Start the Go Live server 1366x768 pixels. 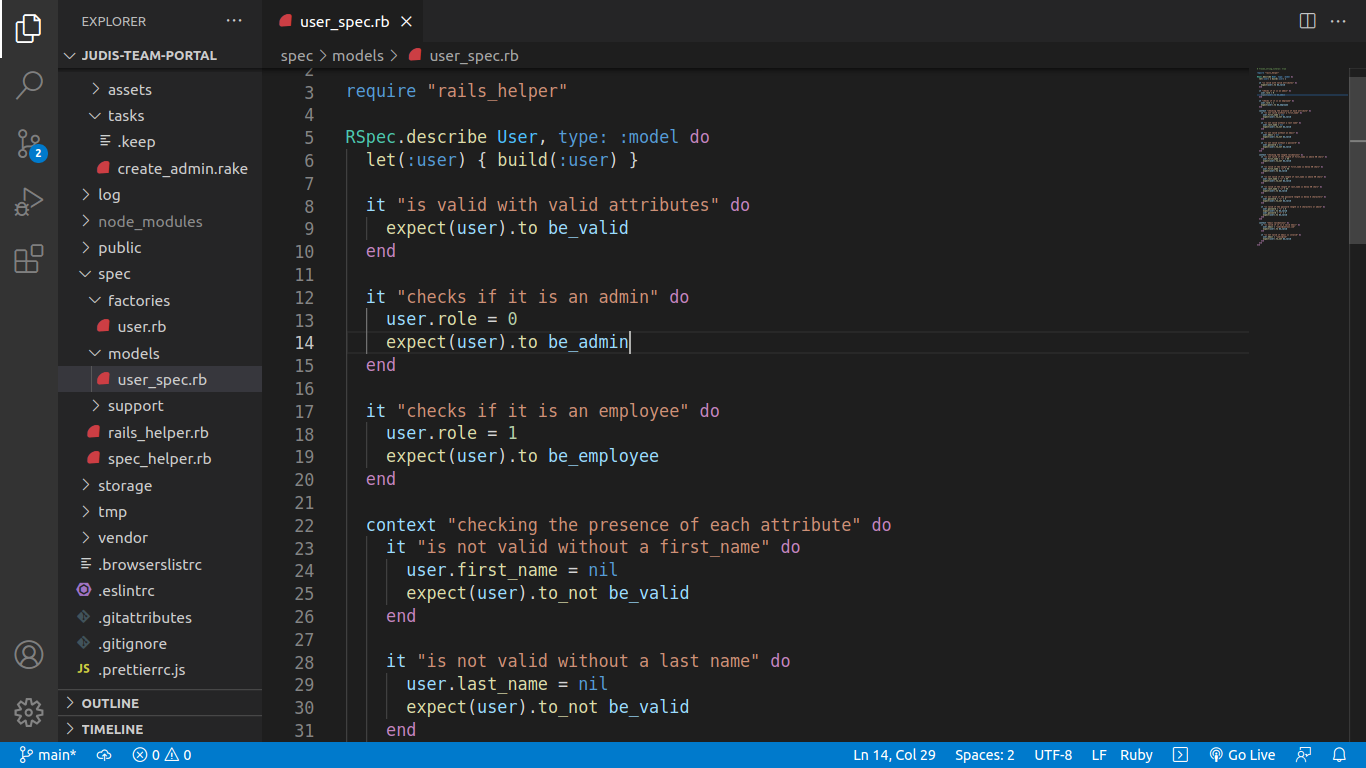tap(1242, 755)
